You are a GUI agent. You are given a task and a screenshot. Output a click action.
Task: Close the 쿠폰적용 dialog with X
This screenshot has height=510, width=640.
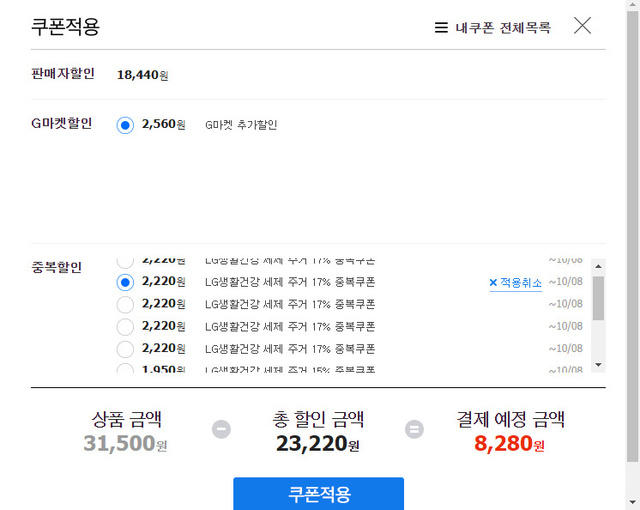582,26
